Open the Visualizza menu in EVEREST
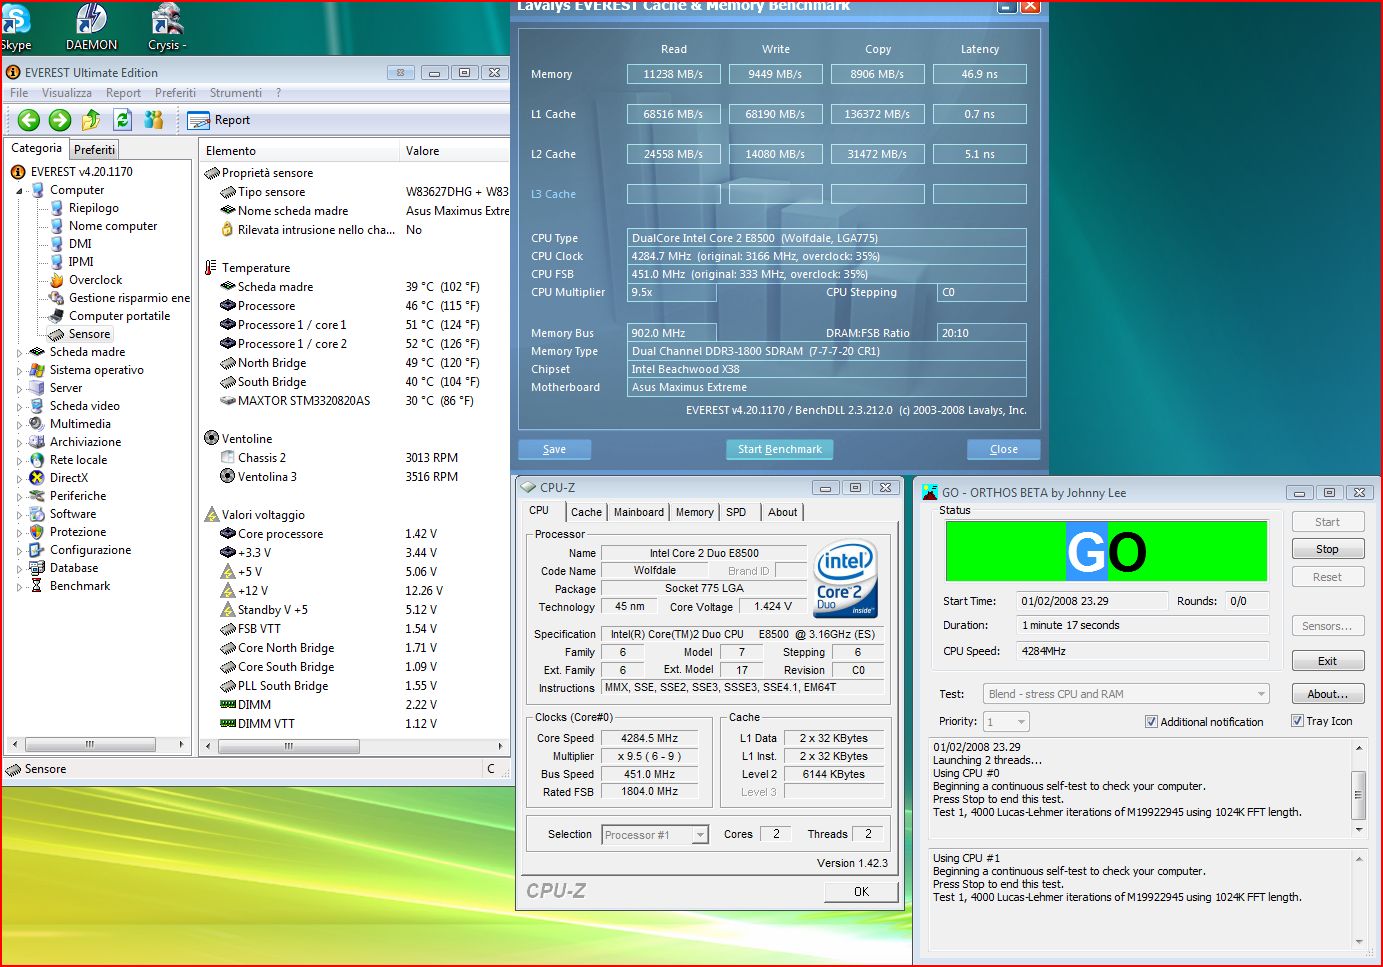 (x=66, y=93)
